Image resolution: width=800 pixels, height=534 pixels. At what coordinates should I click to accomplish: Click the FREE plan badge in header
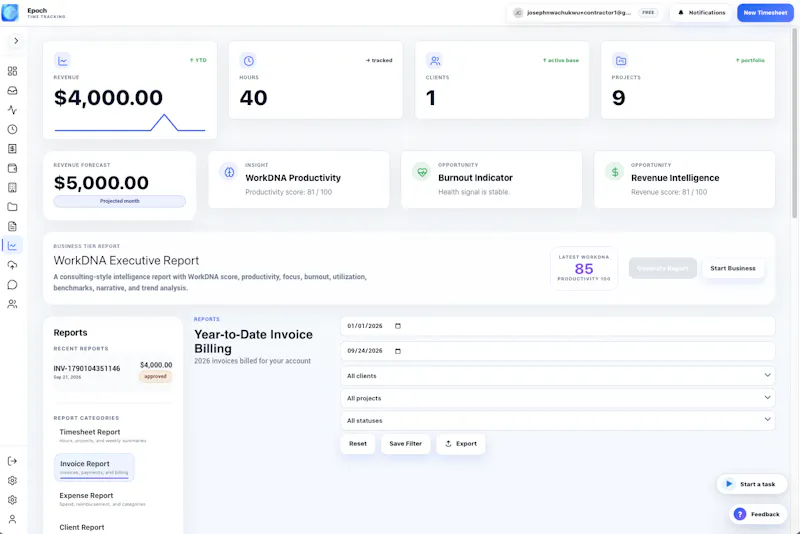pos(648,12)
